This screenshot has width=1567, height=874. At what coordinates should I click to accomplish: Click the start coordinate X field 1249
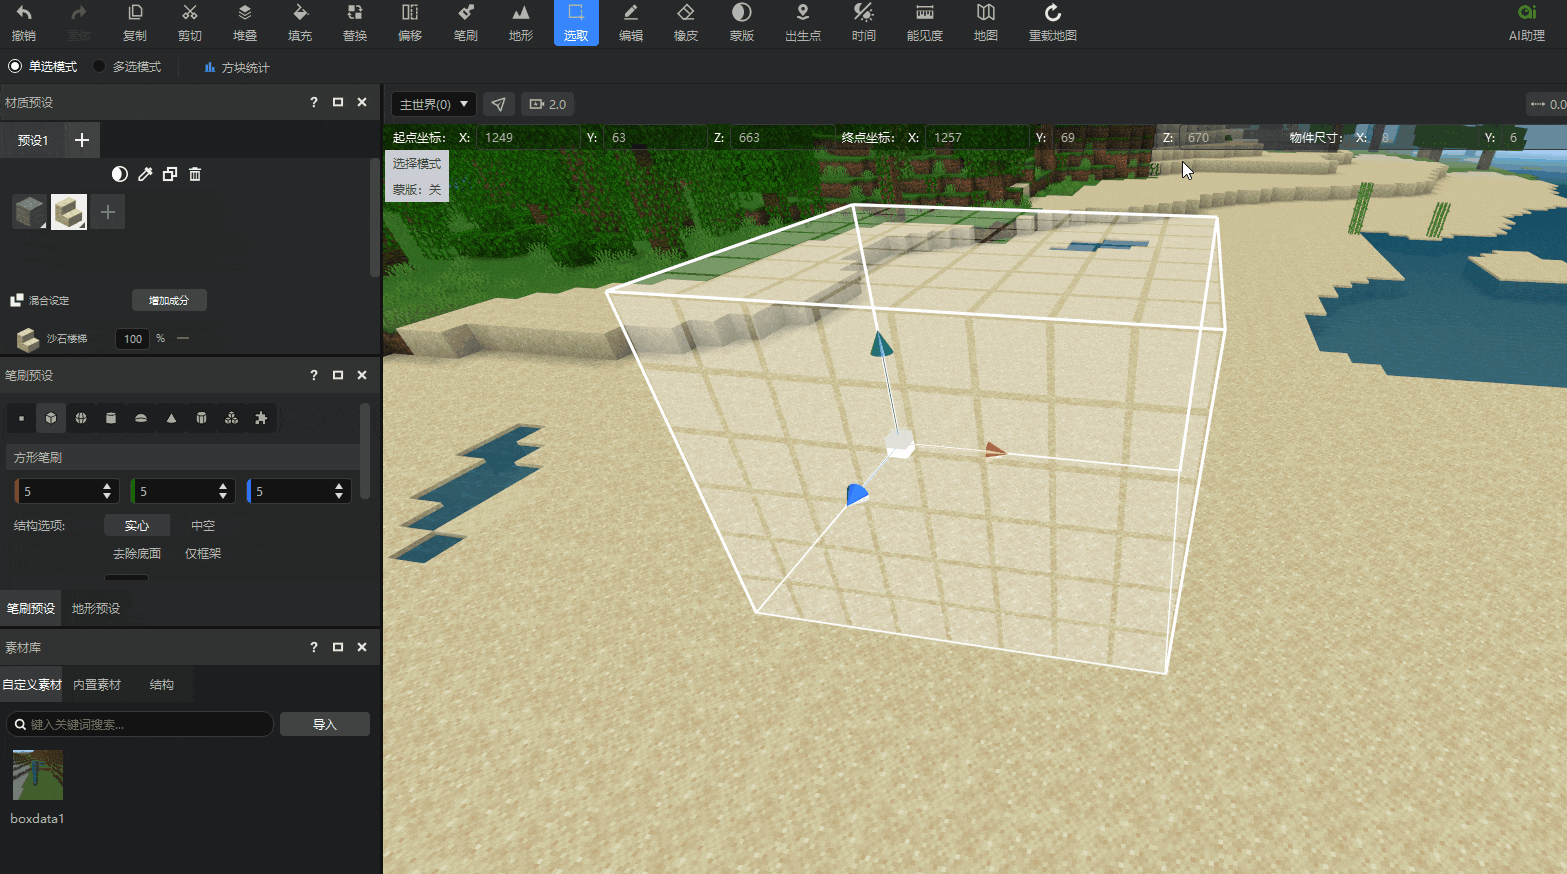[x=528, y=137]
